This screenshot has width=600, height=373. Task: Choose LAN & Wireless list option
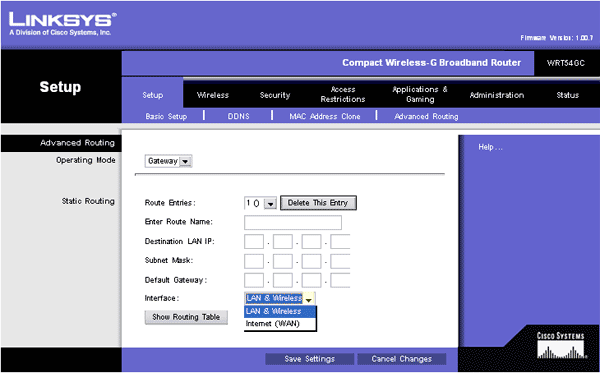(280, 311)
